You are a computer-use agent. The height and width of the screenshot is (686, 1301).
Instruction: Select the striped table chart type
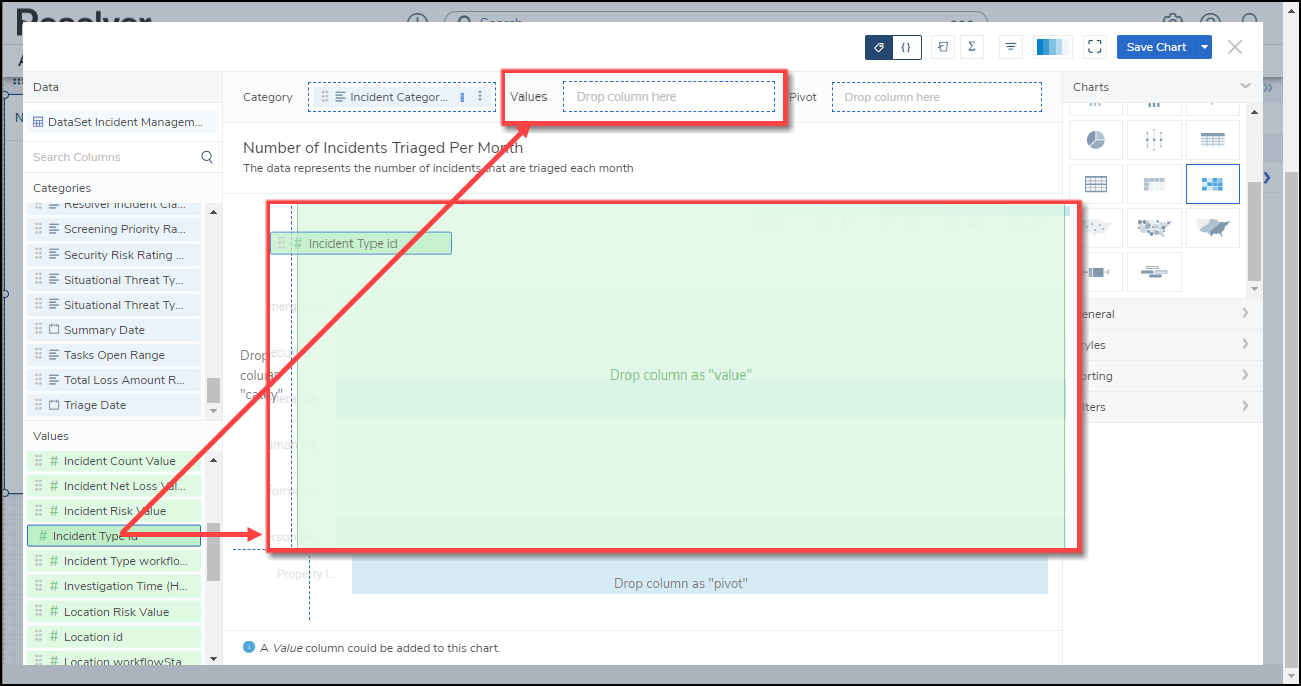pyautogui.click(x=1212, y=140)
